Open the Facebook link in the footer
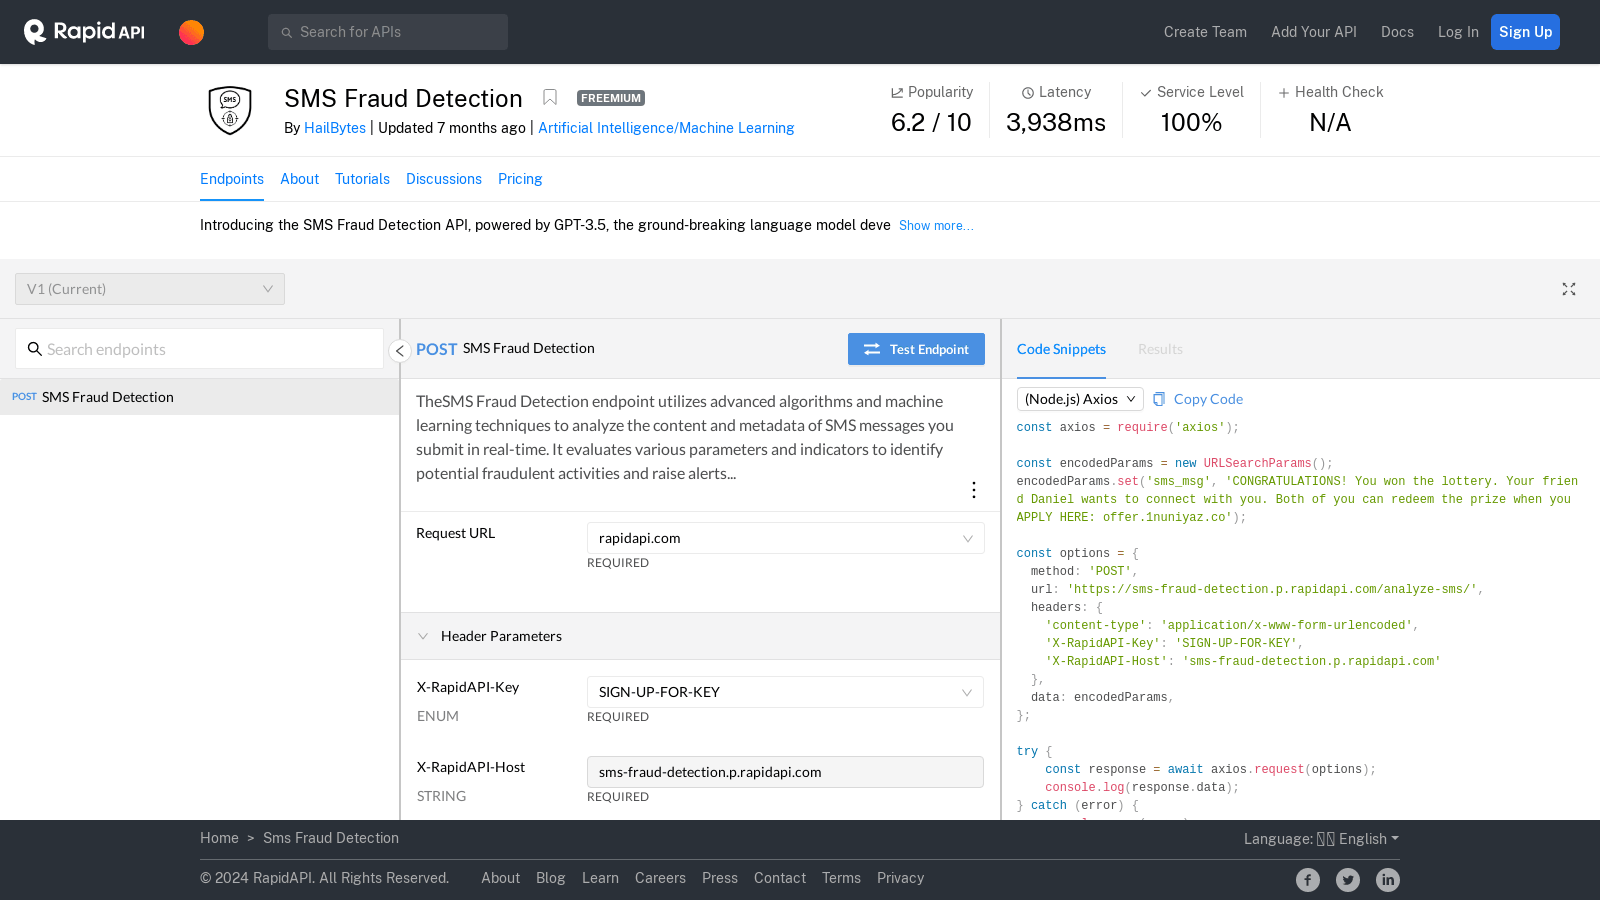The width and height of the screenshot is (1600, 900). [x=1308, y=880]
